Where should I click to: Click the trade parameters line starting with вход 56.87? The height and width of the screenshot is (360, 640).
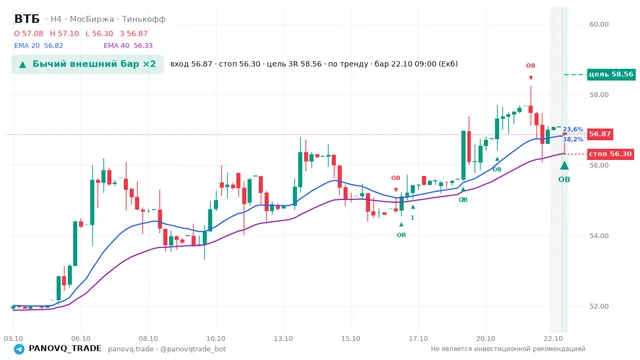[314, 64]
